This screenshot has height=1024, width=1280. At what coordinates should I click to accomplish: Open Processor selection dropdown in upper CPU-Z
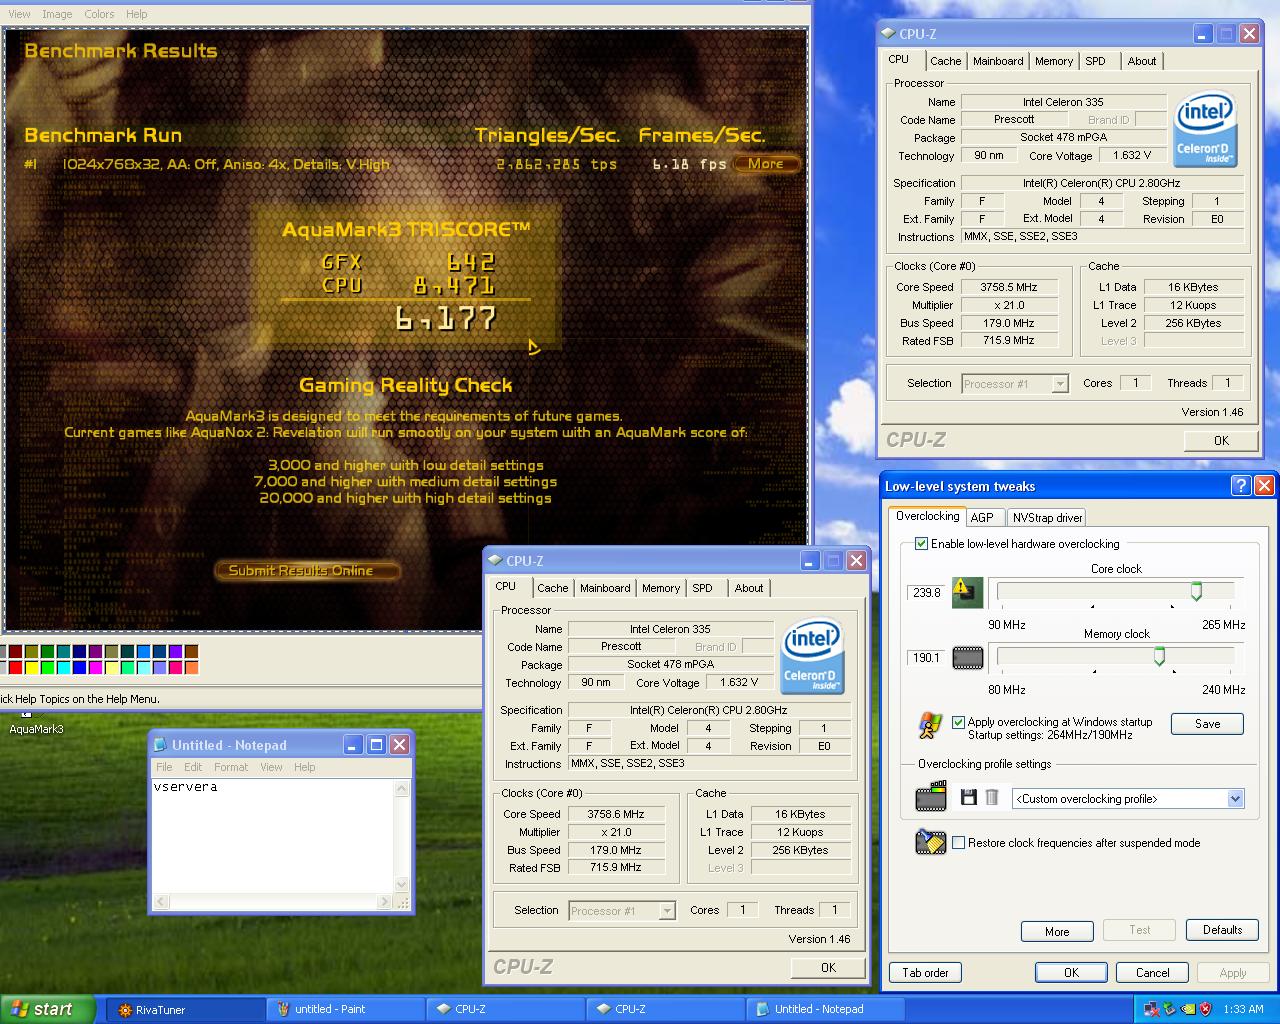click(1060, 384)
